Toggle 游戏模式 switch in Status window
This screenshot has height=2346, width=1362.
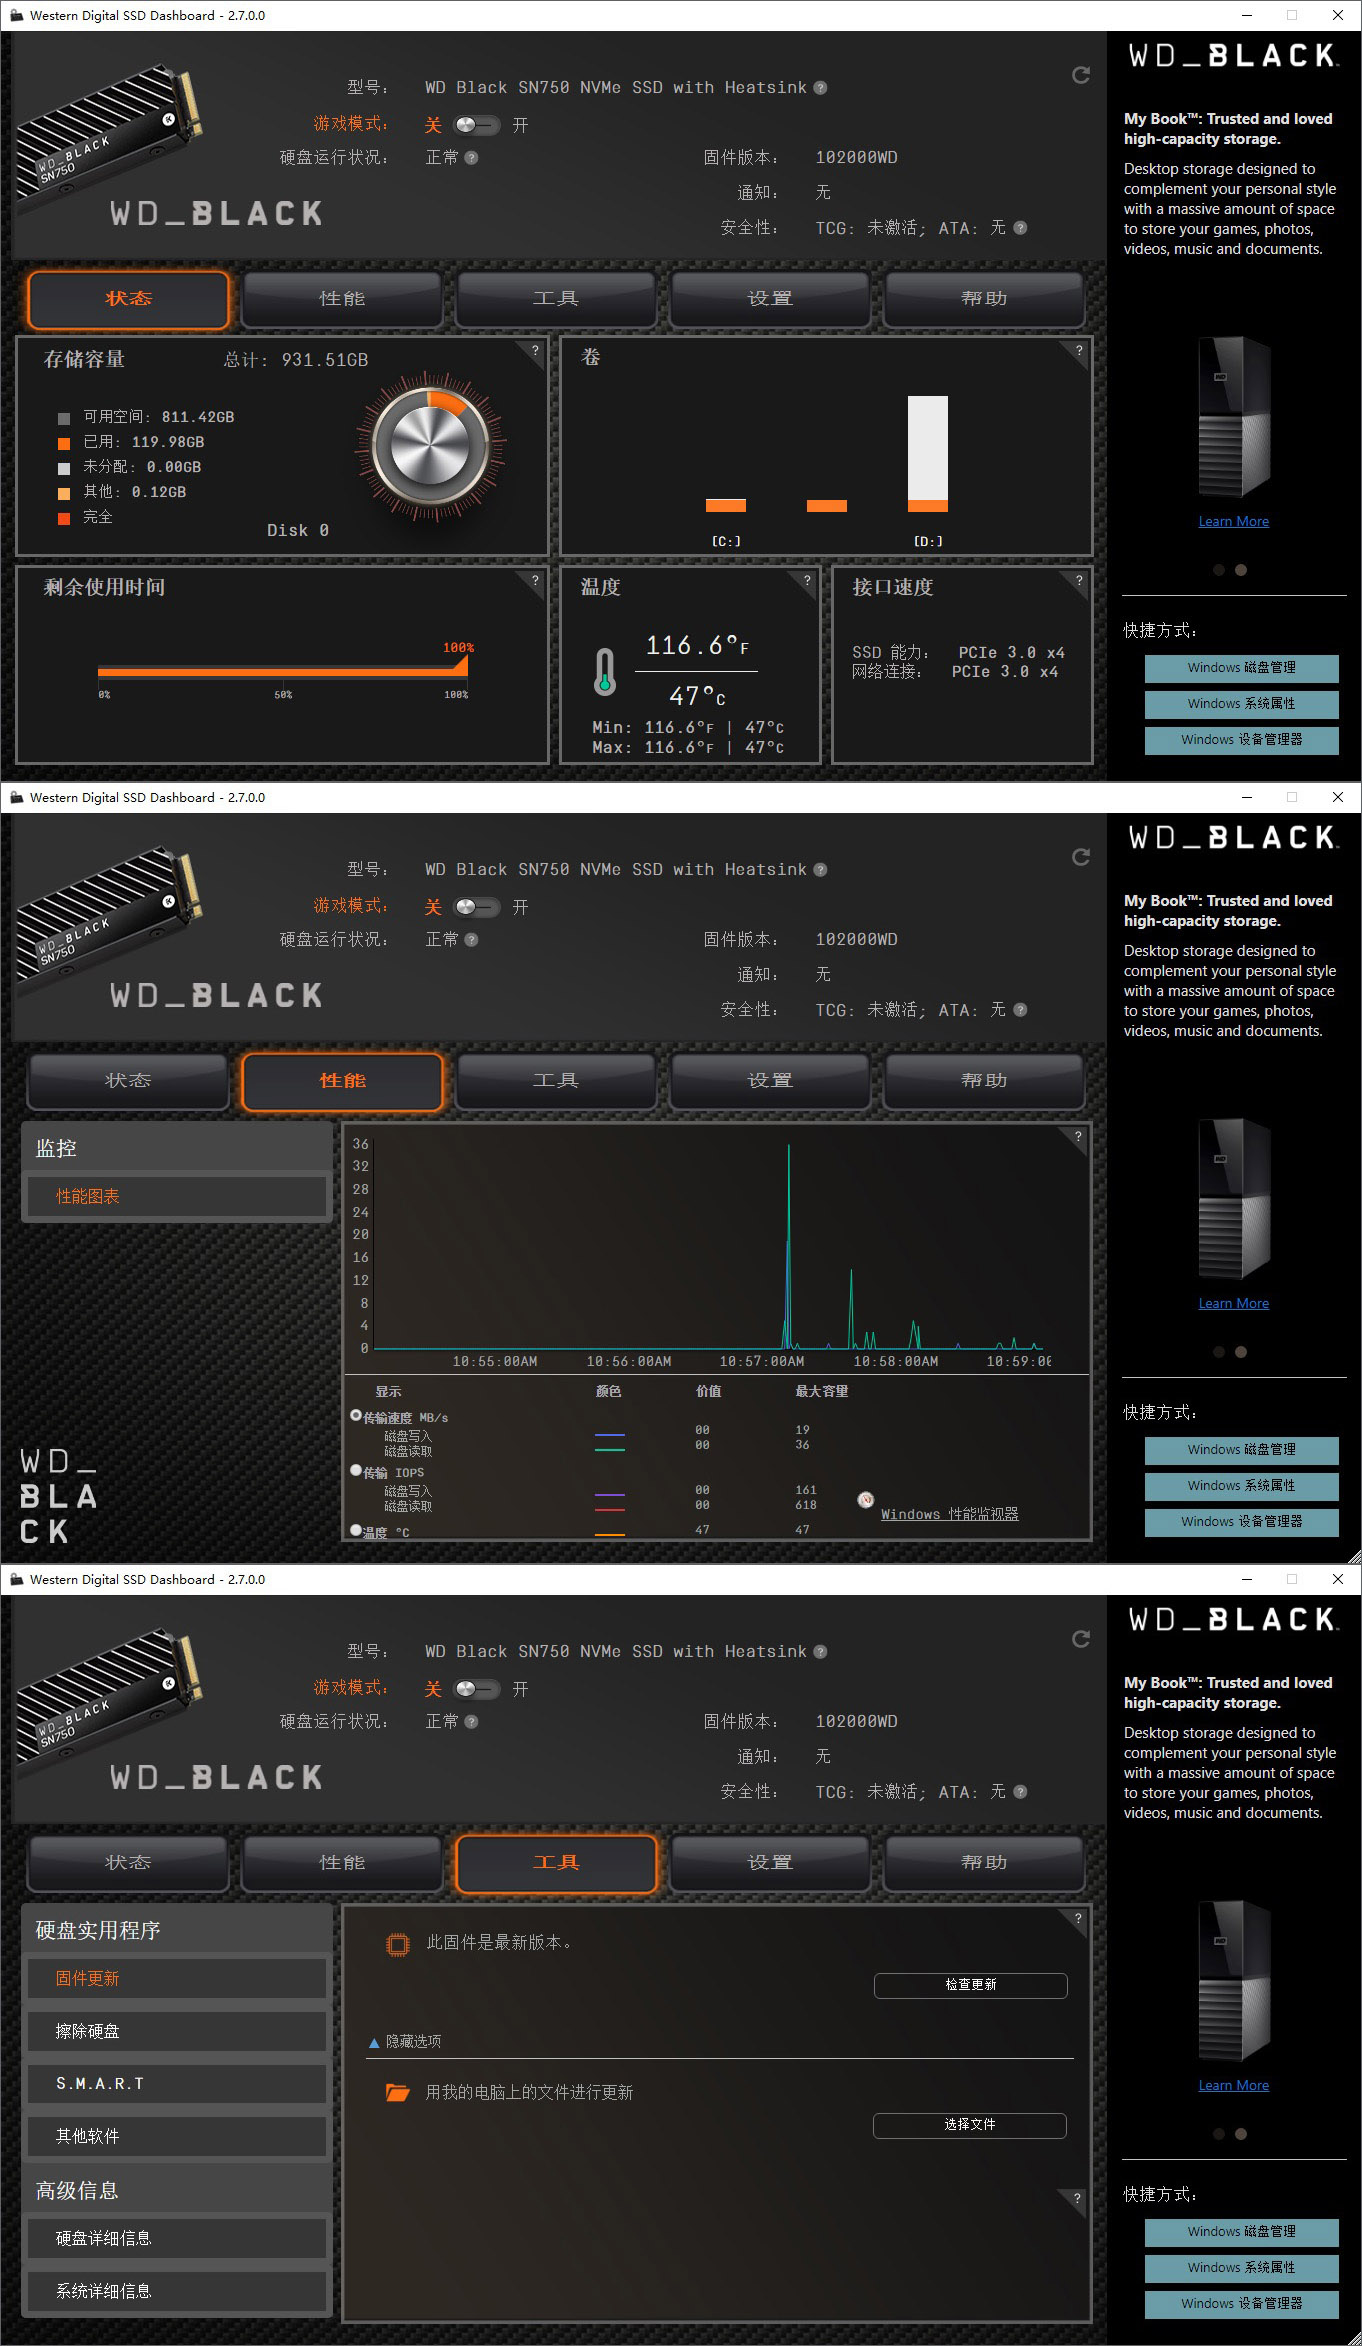click(x=476, y=125)
